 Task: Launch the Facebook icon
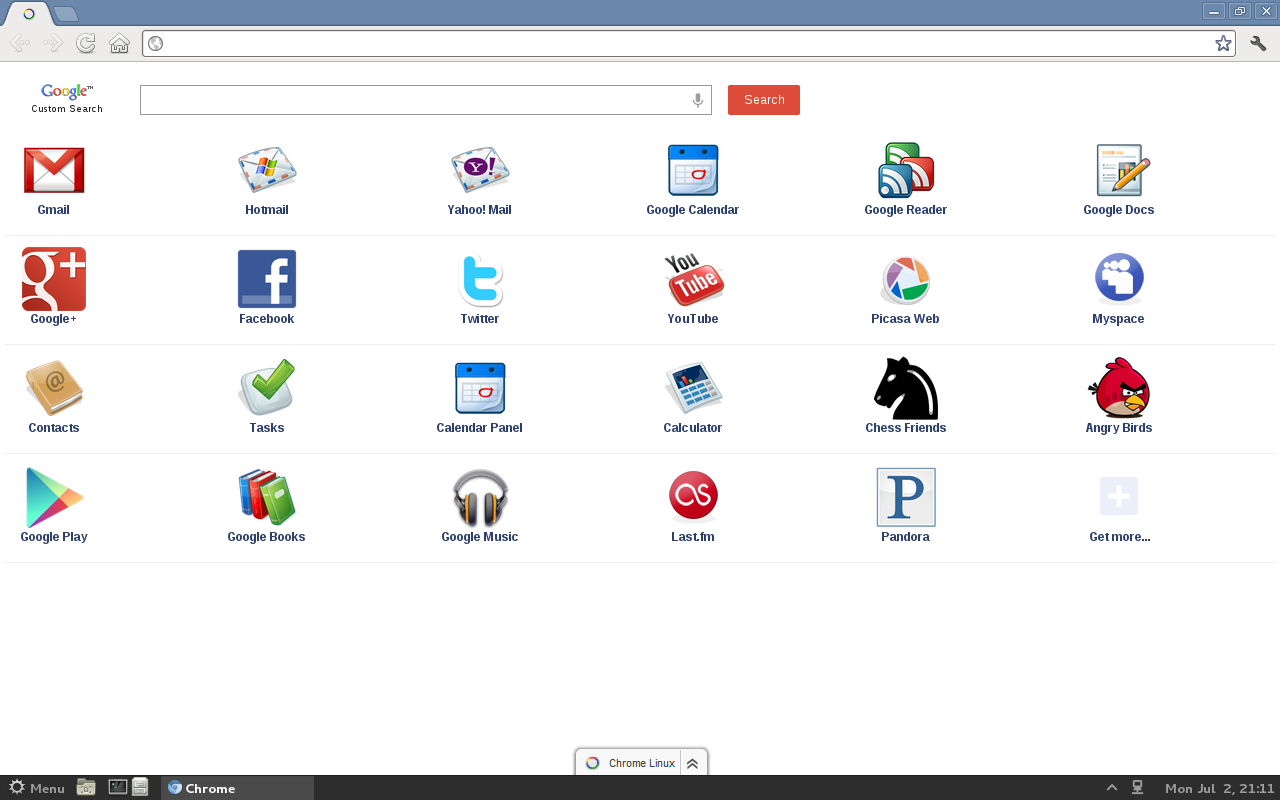[x=267, y=279]
